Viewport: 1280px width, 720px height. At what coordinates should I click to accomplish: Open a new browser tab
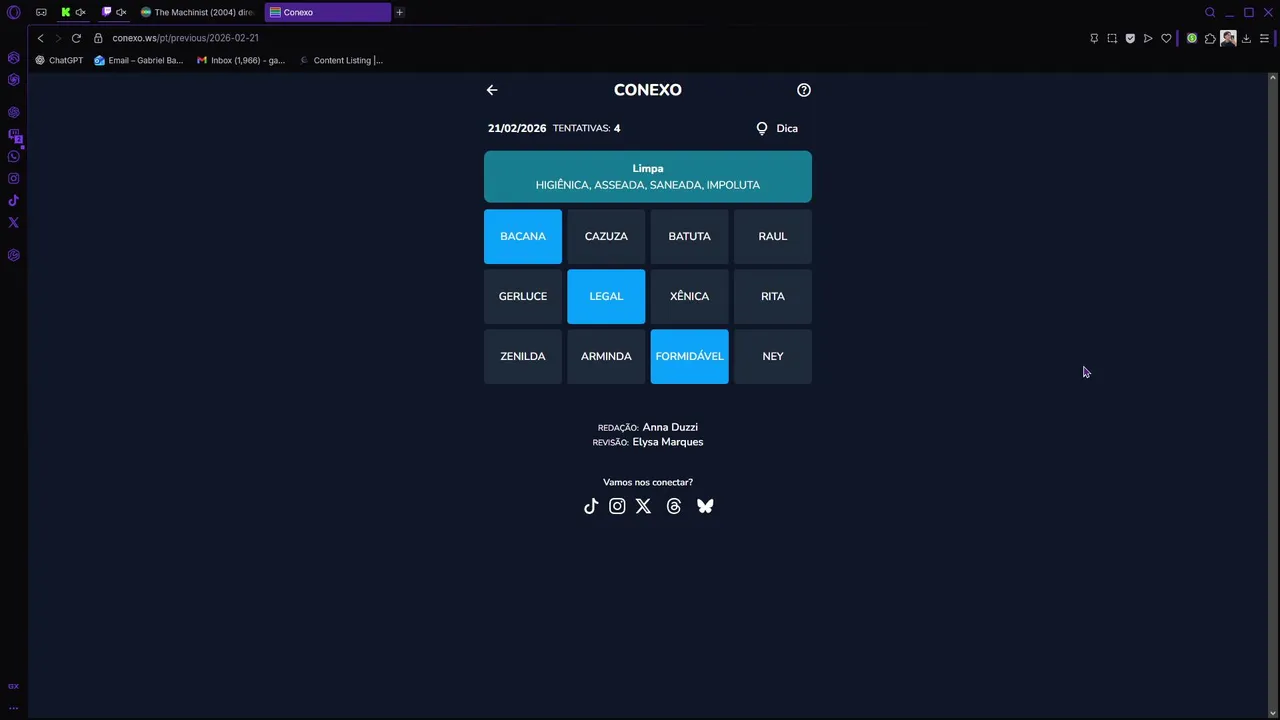click(399, 12)
